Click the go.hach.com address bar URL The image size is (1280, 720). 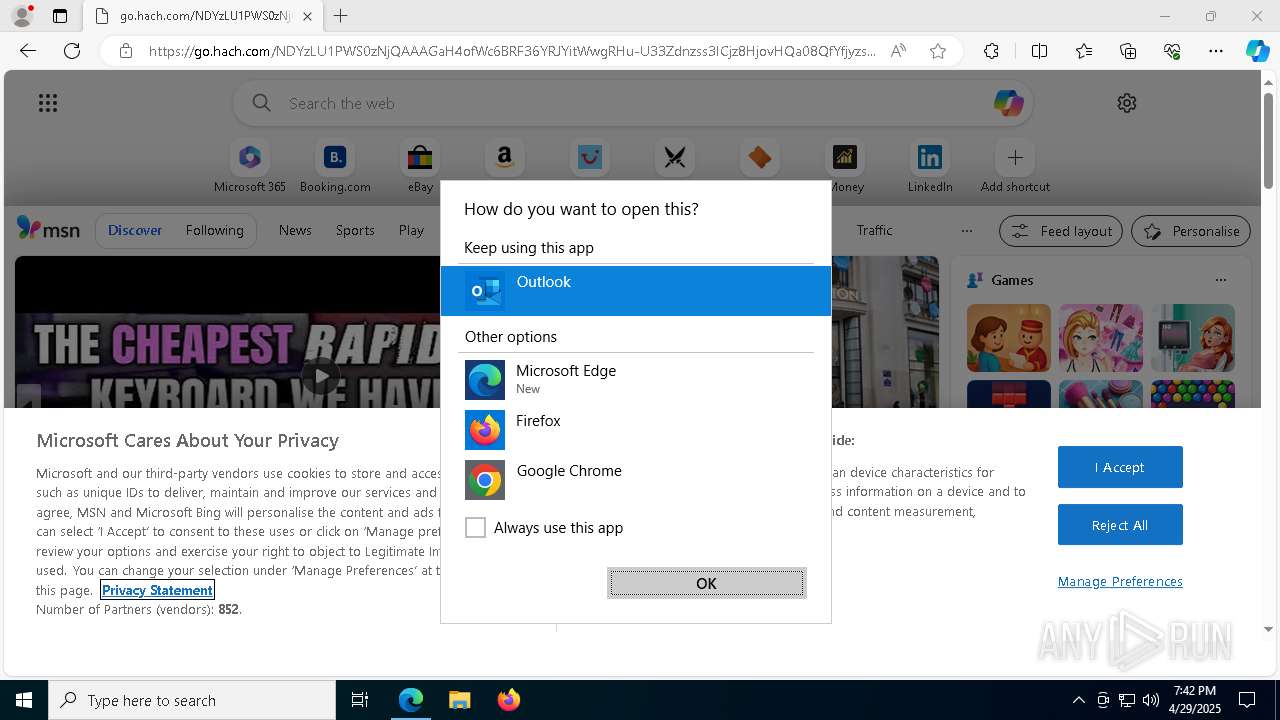coord(512,51)
